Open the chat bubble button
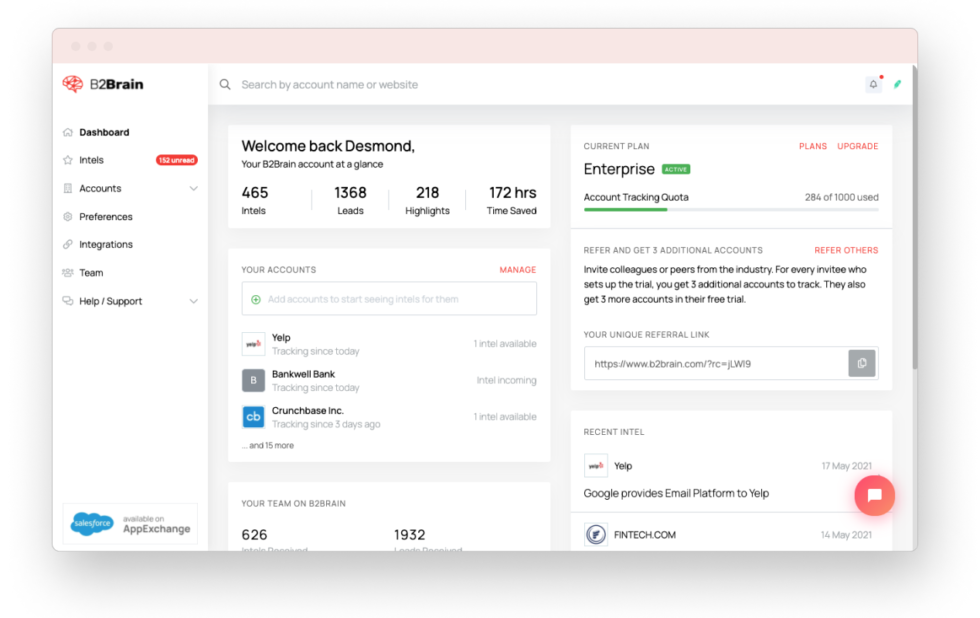The image size is (980, 618). tap(874, 495)
